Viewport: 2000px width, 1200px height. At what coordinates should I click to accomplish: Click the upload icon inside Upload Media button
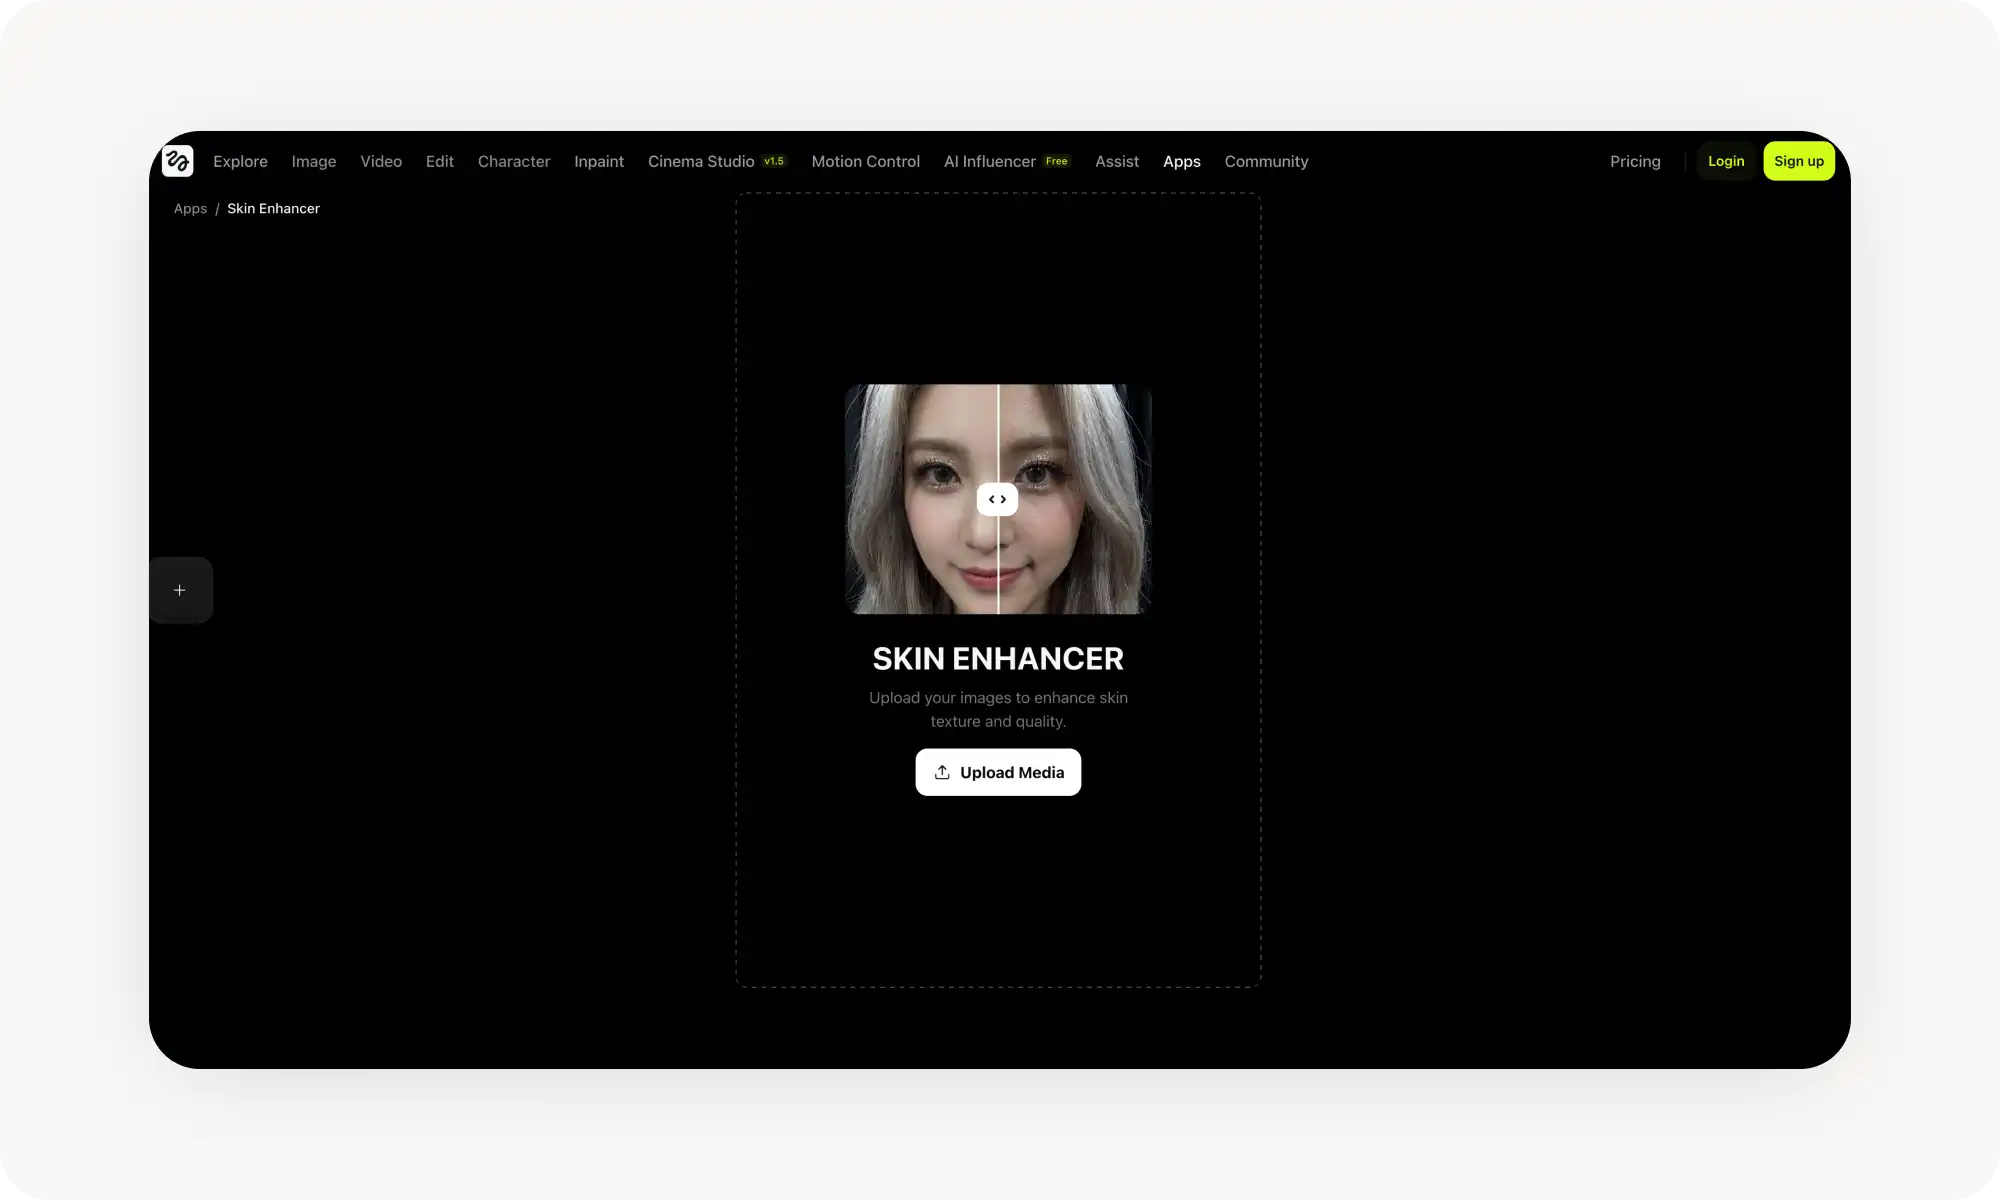943,772
